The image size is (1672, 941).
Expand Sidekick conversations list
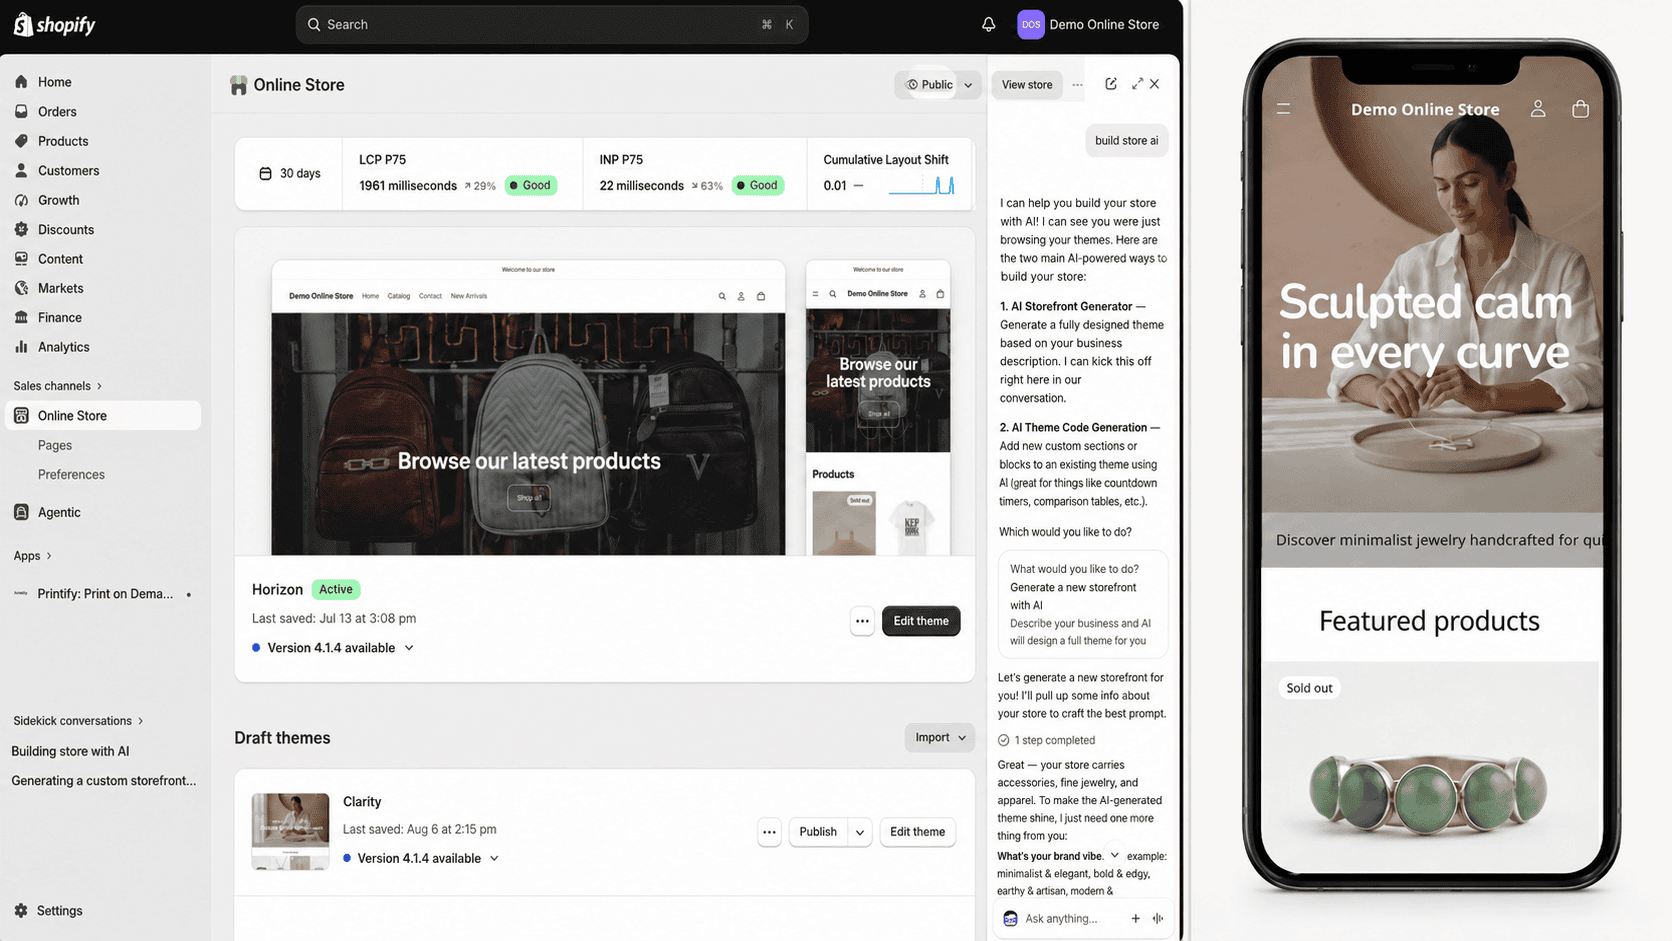78,721
